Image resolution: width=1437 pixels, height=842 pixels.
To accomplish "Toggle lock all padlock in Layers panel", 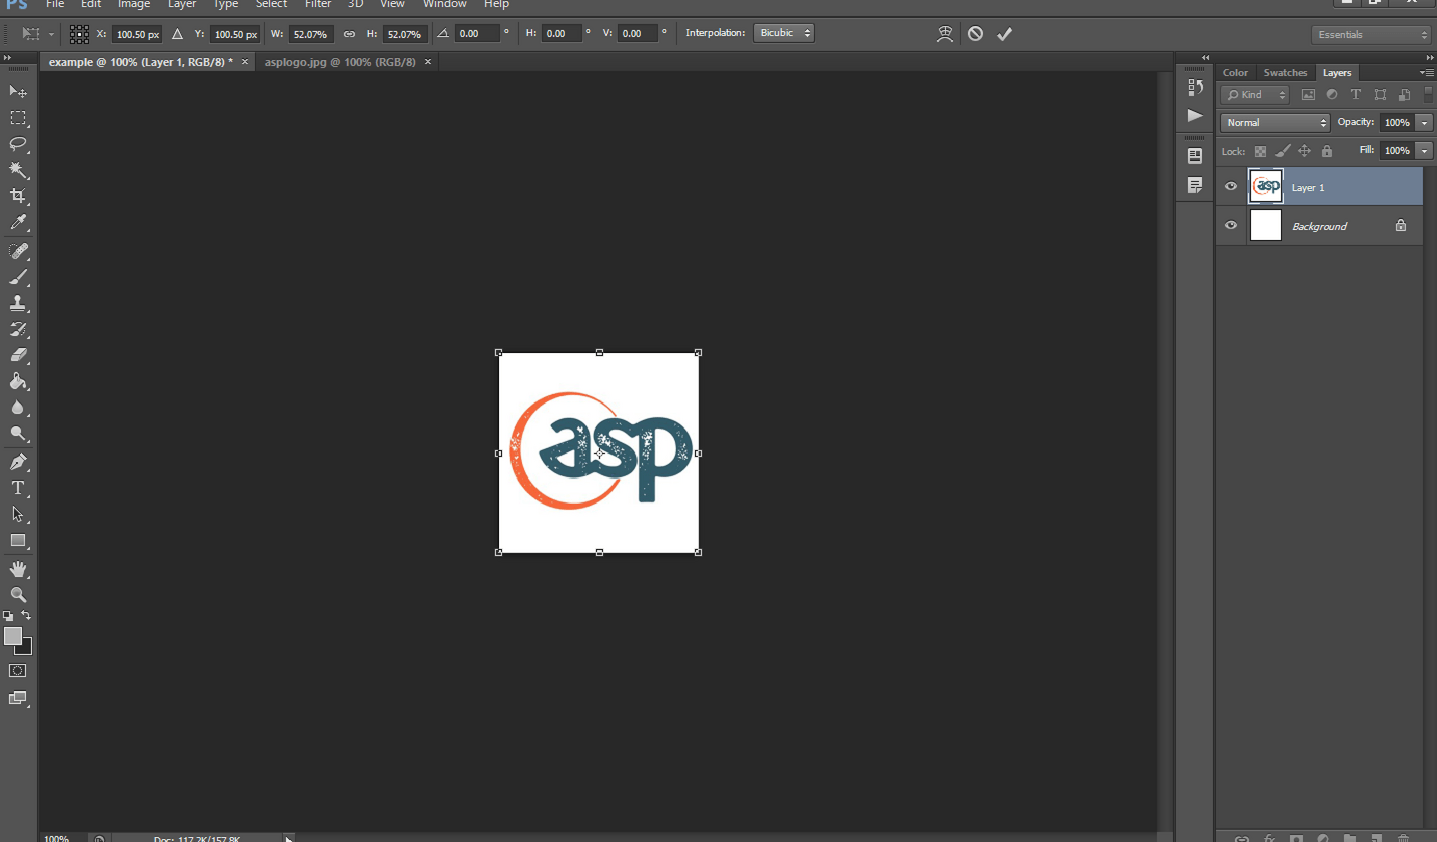I will click(1327, 151).
